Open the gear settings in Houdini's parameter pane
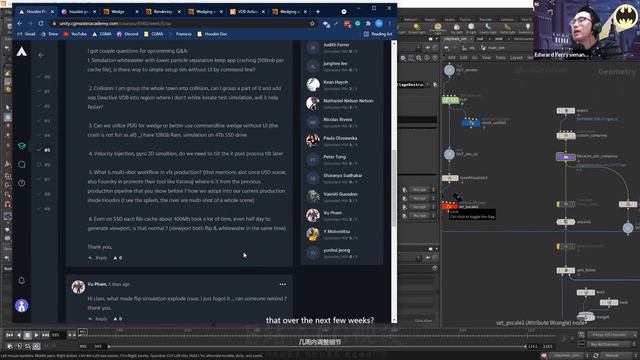This screenshot has height=360, width=640. click(x=403, y=58)
